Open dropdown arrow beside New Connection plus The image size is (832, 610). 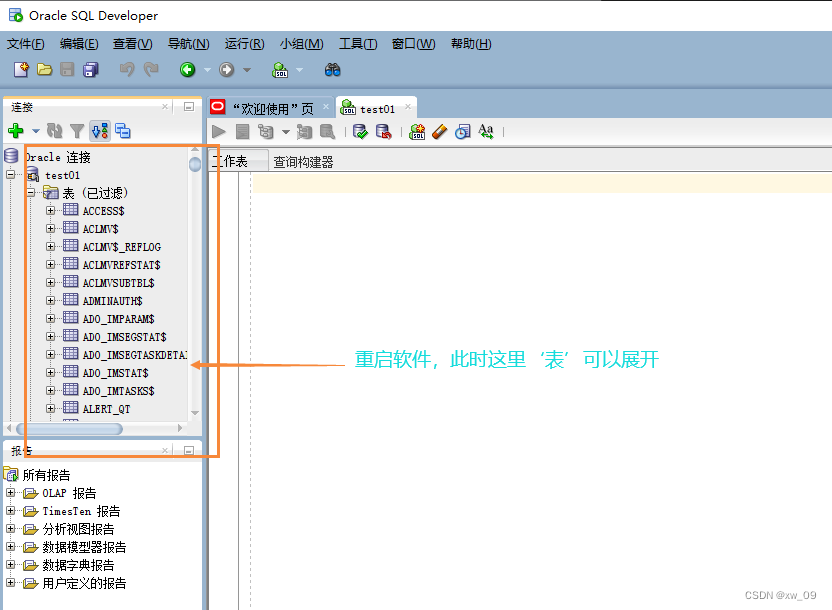point(36,131)
